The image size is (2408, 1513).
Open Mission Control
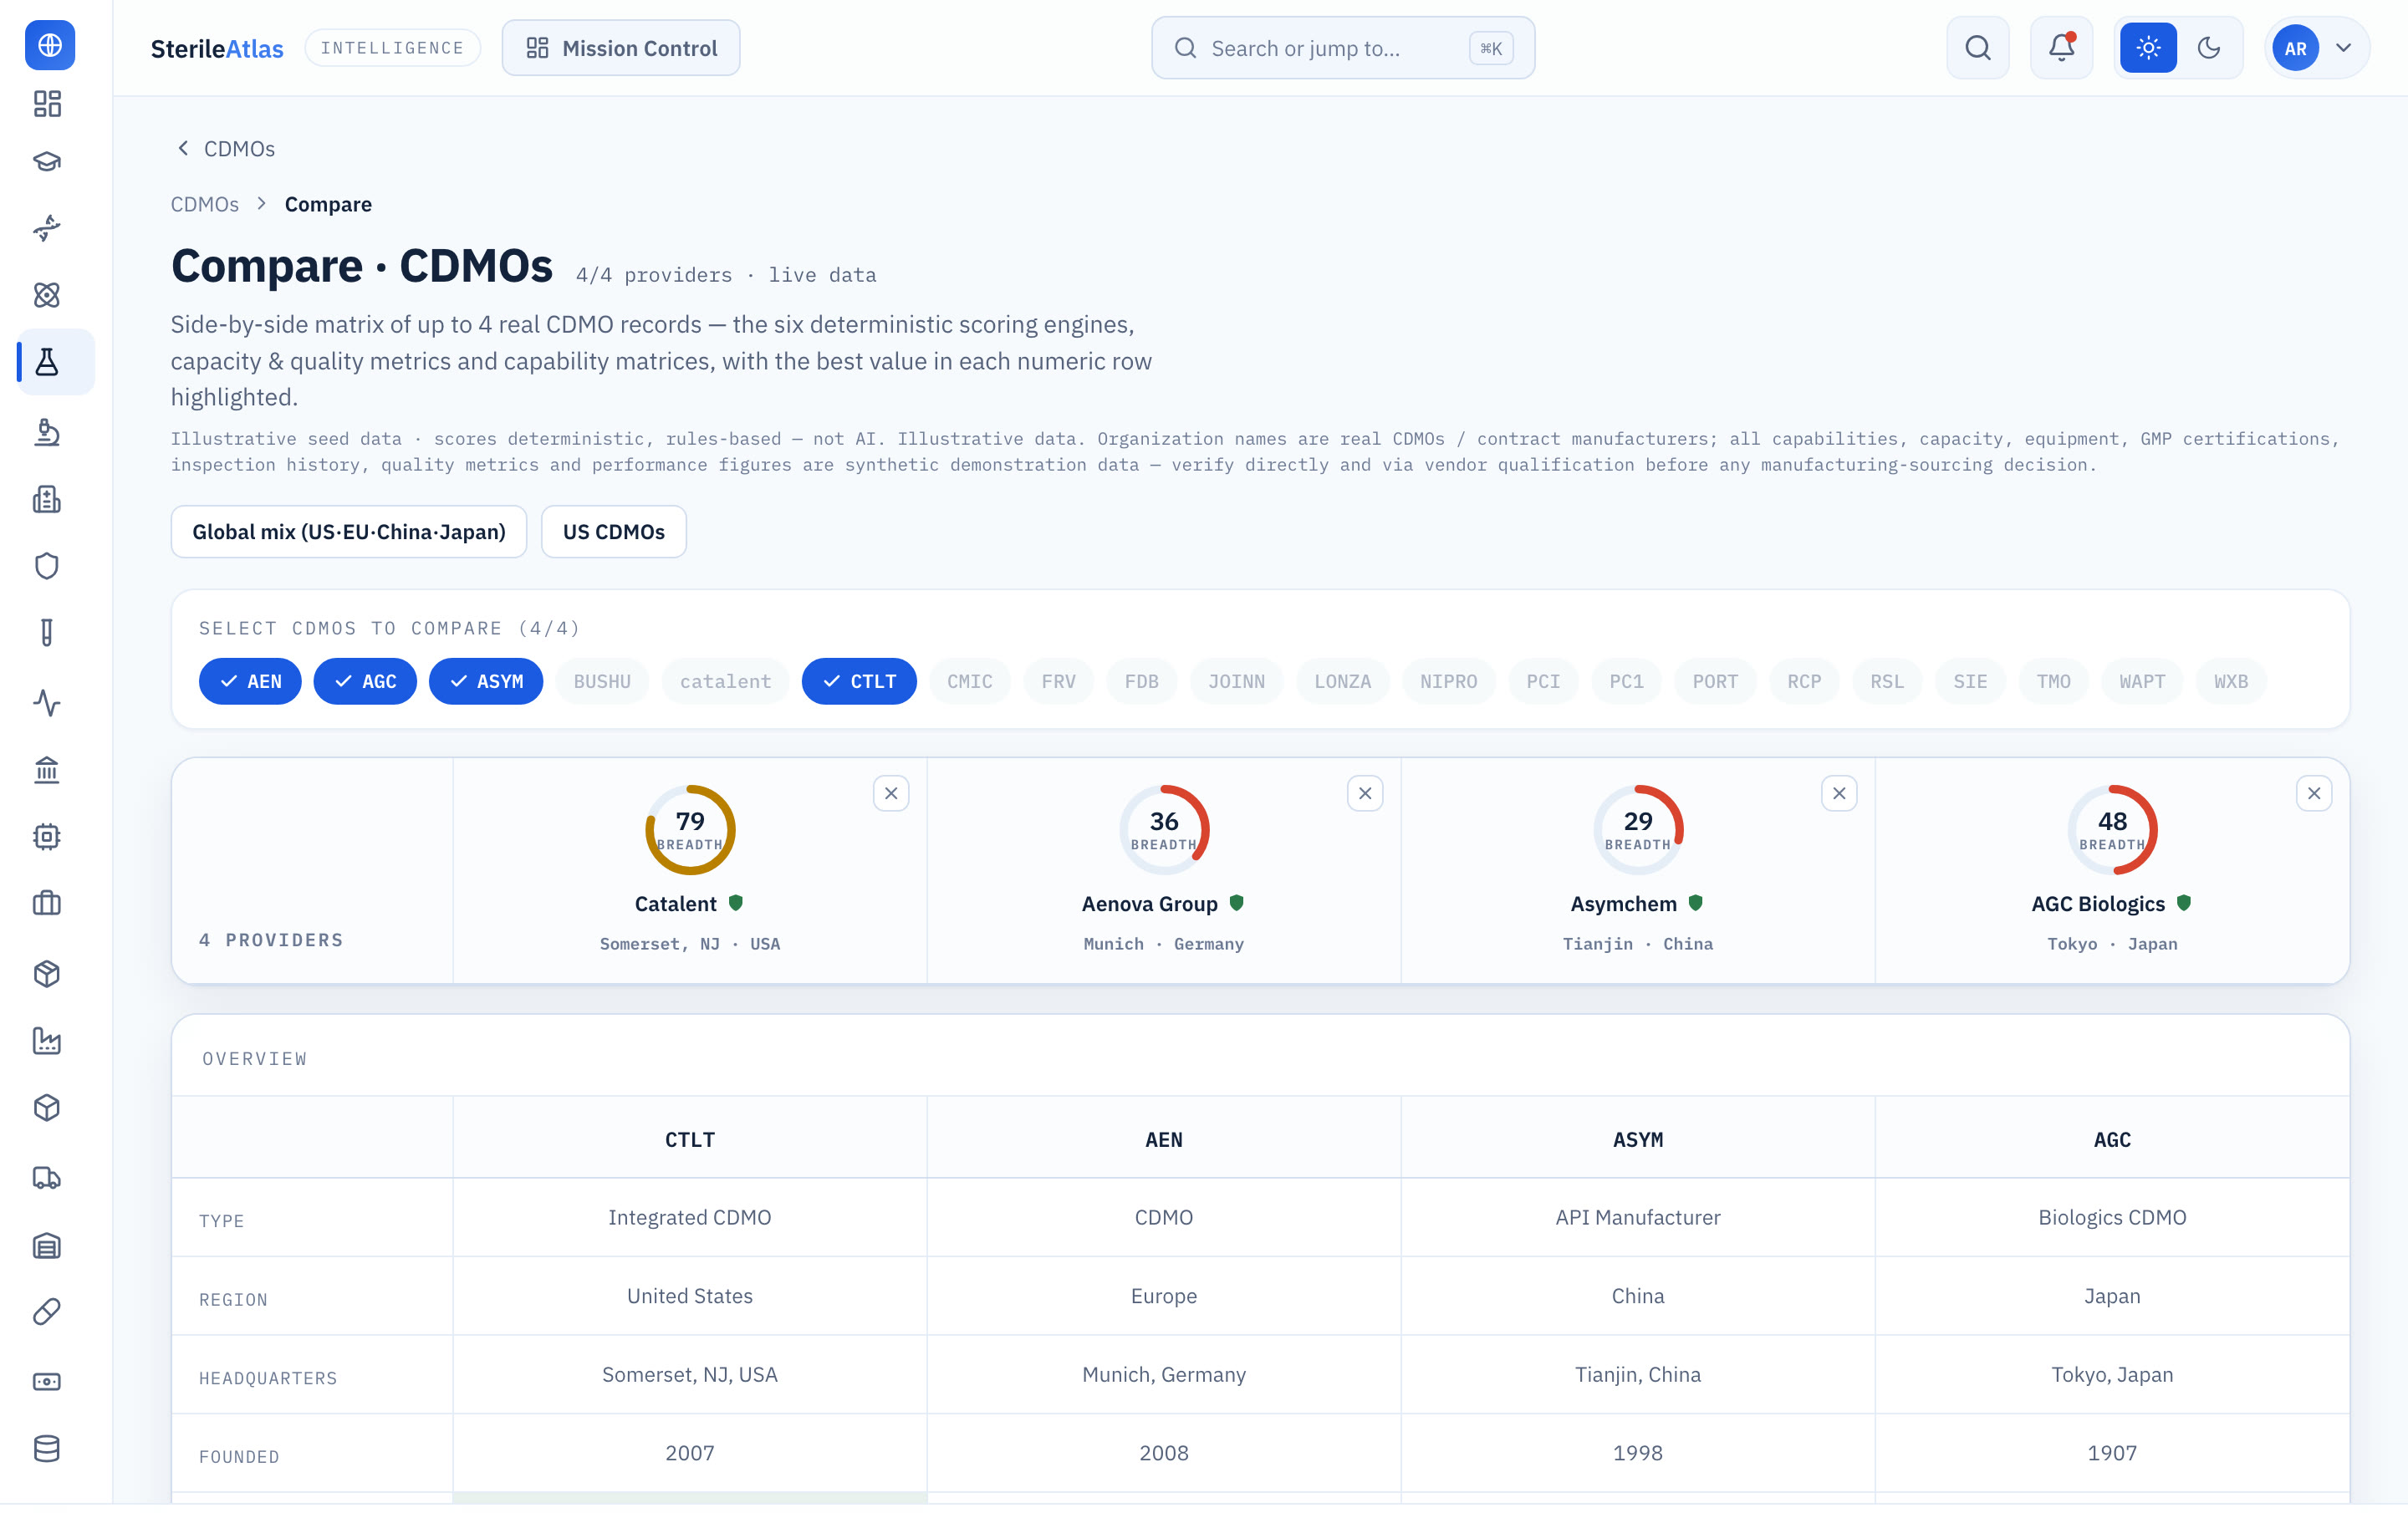tap(621, 48)
